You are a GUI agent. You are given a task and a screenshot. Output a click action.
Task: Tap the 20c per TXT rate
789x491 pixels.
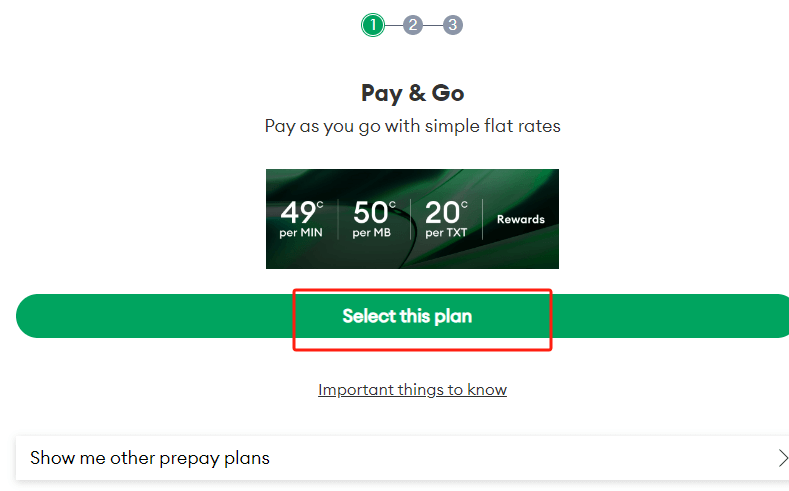pyautogui.click(x=446, y=213)
